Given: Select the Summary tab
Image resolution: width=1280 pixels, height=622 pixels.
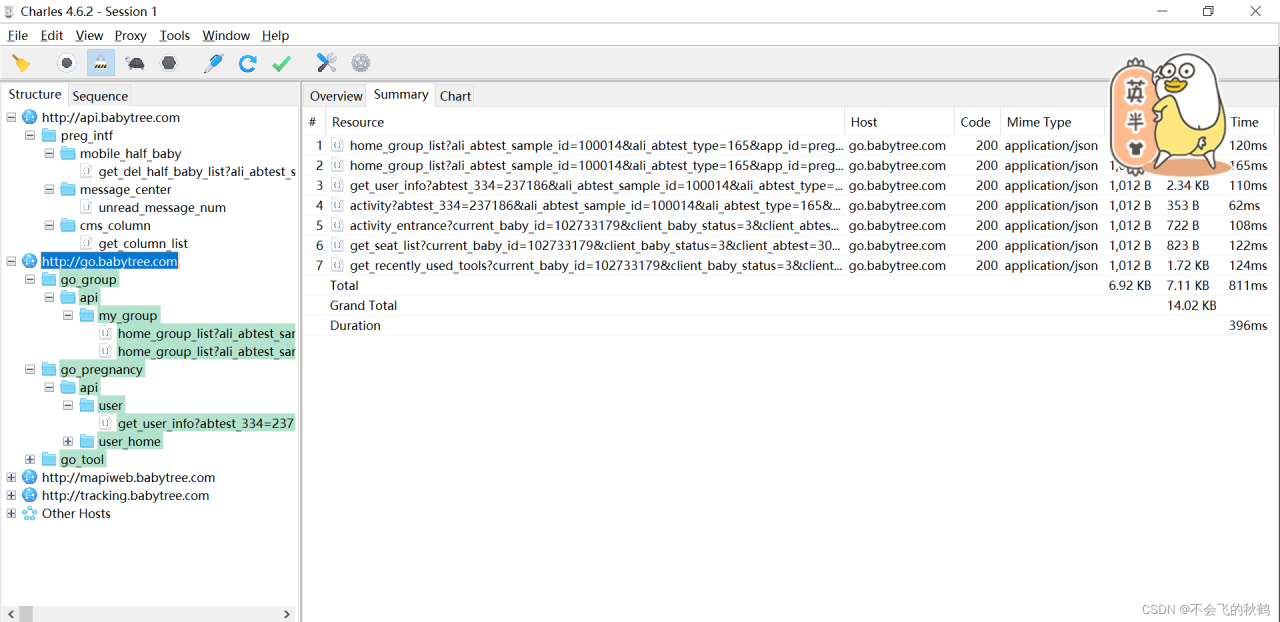Looking at the screenshot, I should (x=401, y=94).
